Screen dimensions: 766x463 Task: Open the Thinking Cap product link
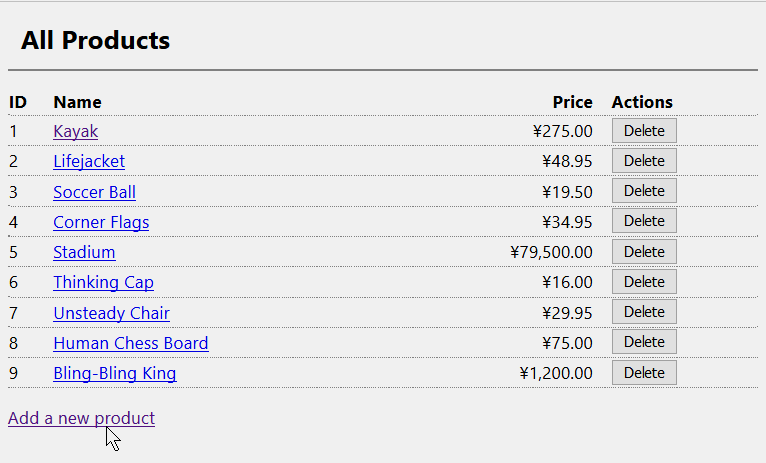pyautogui.click(x=104, y=282)
